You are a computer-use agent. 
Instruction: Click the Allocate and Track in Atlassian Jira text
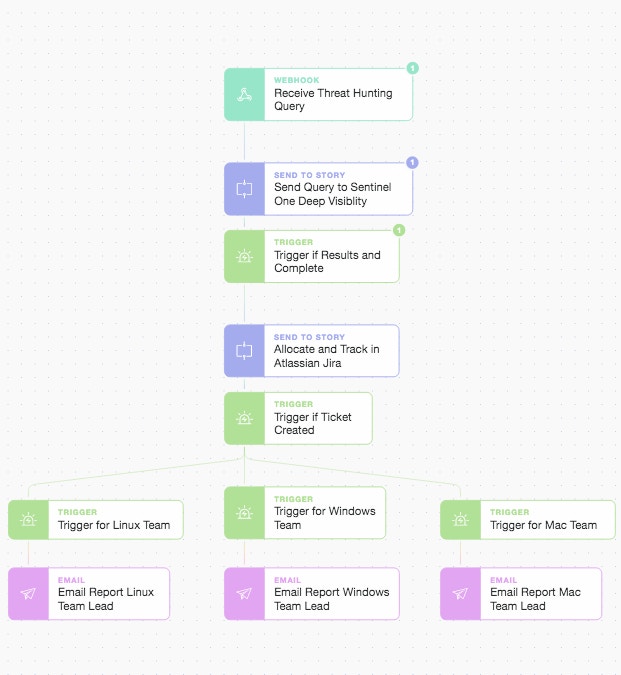pos(326,356)
